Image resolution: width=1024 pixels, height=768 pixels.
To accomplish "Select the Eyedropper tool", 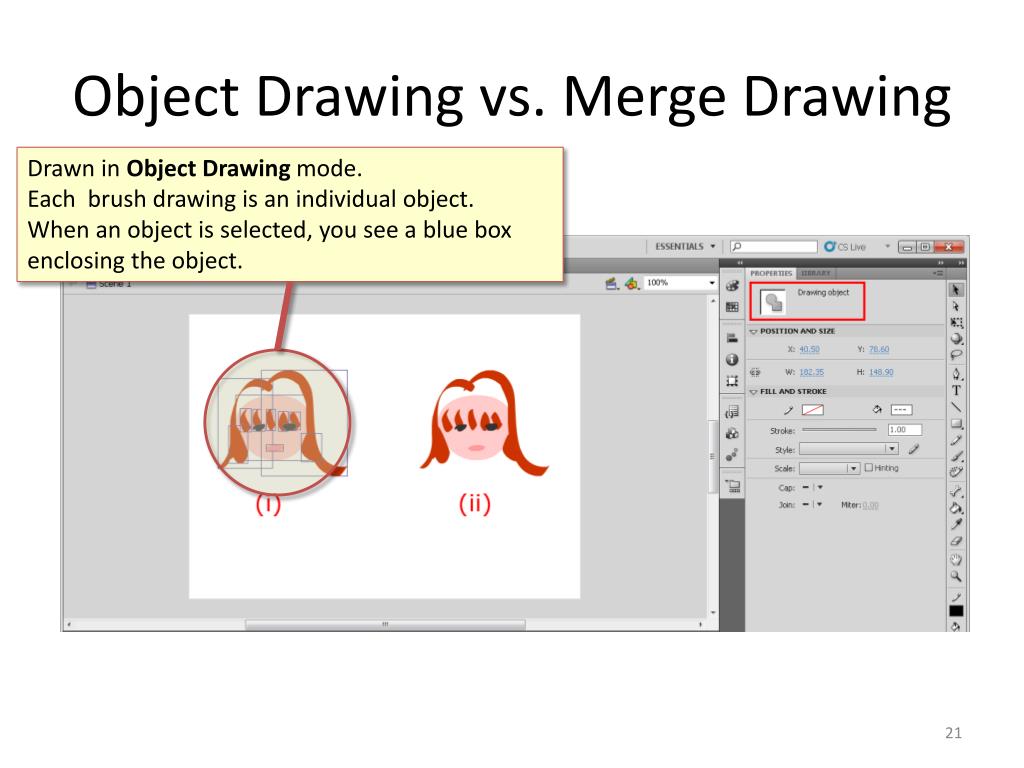I will coord(956,524).
